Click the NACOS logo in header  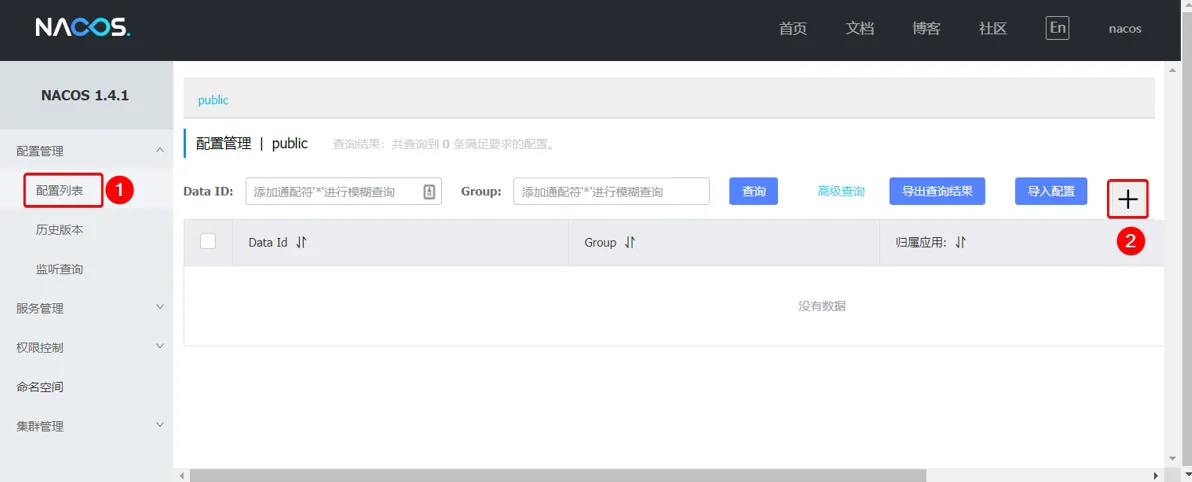click(x=82, y=28)
